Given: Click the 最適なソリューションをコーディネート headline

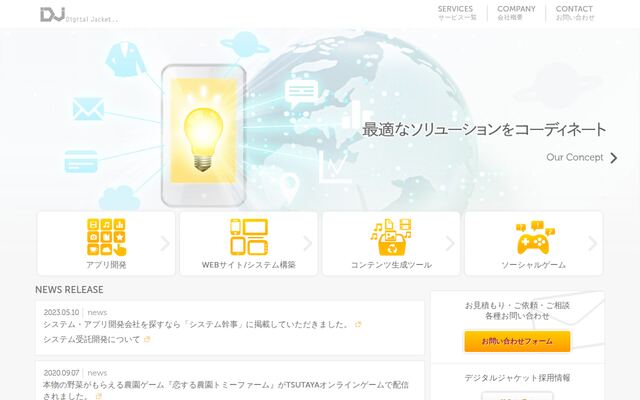Looking at the screenshot, I should point(484,129).
